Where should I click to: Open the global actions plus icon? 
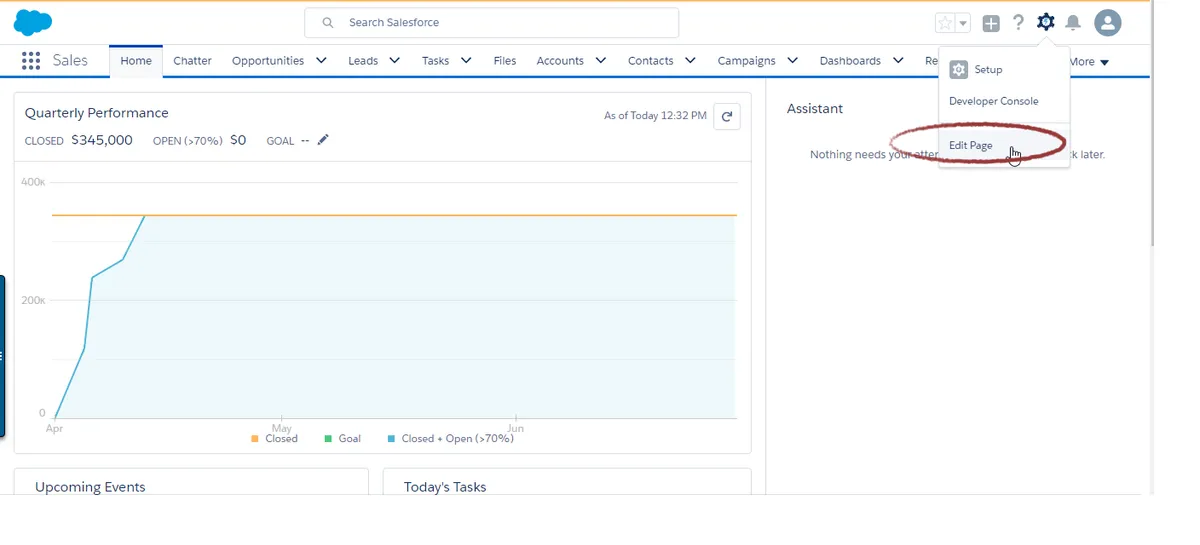pos(991,23)
